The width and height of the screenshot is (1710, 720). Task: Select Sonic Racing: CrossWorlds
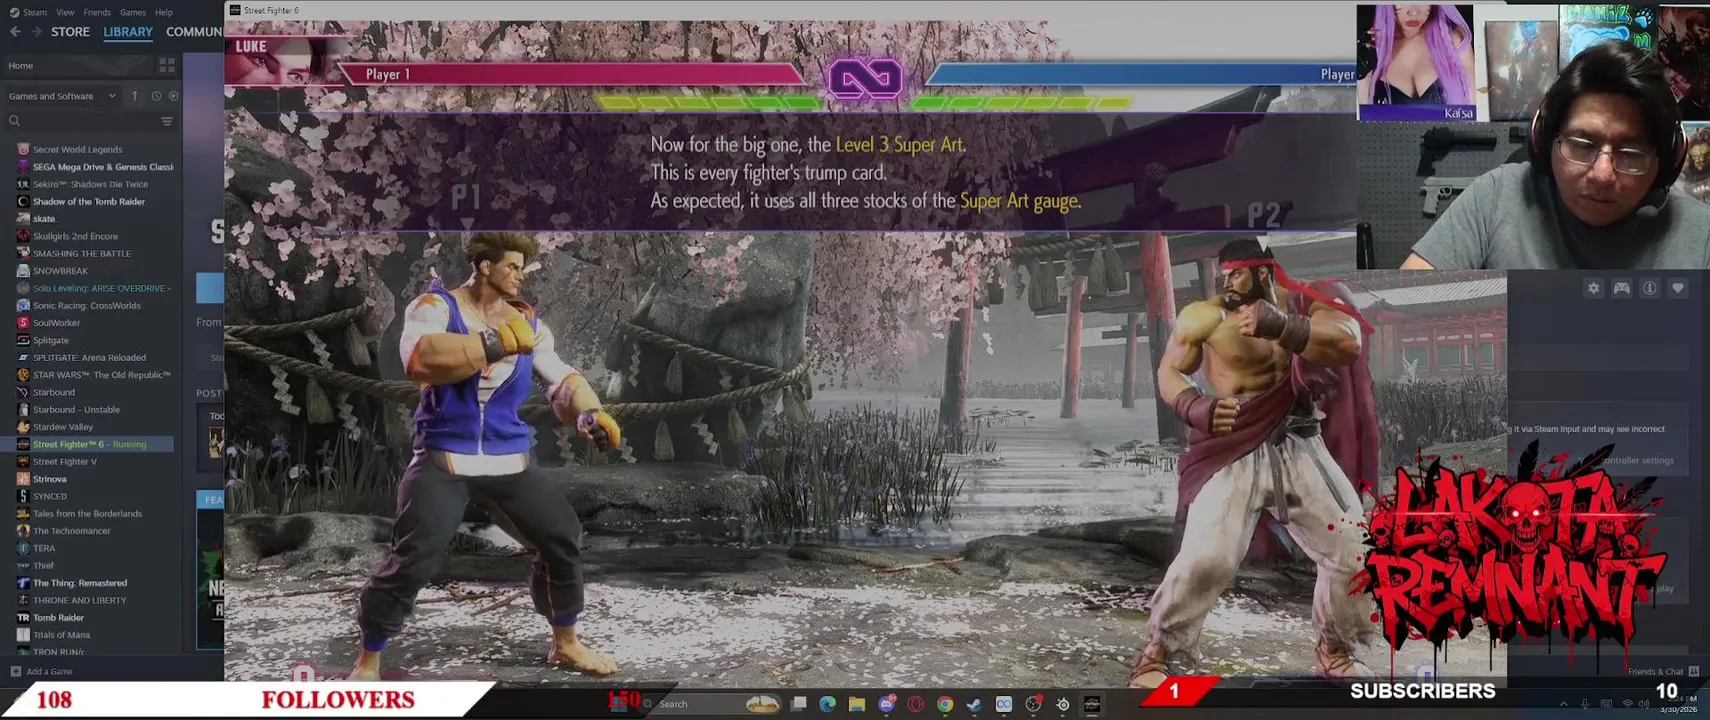86,305
